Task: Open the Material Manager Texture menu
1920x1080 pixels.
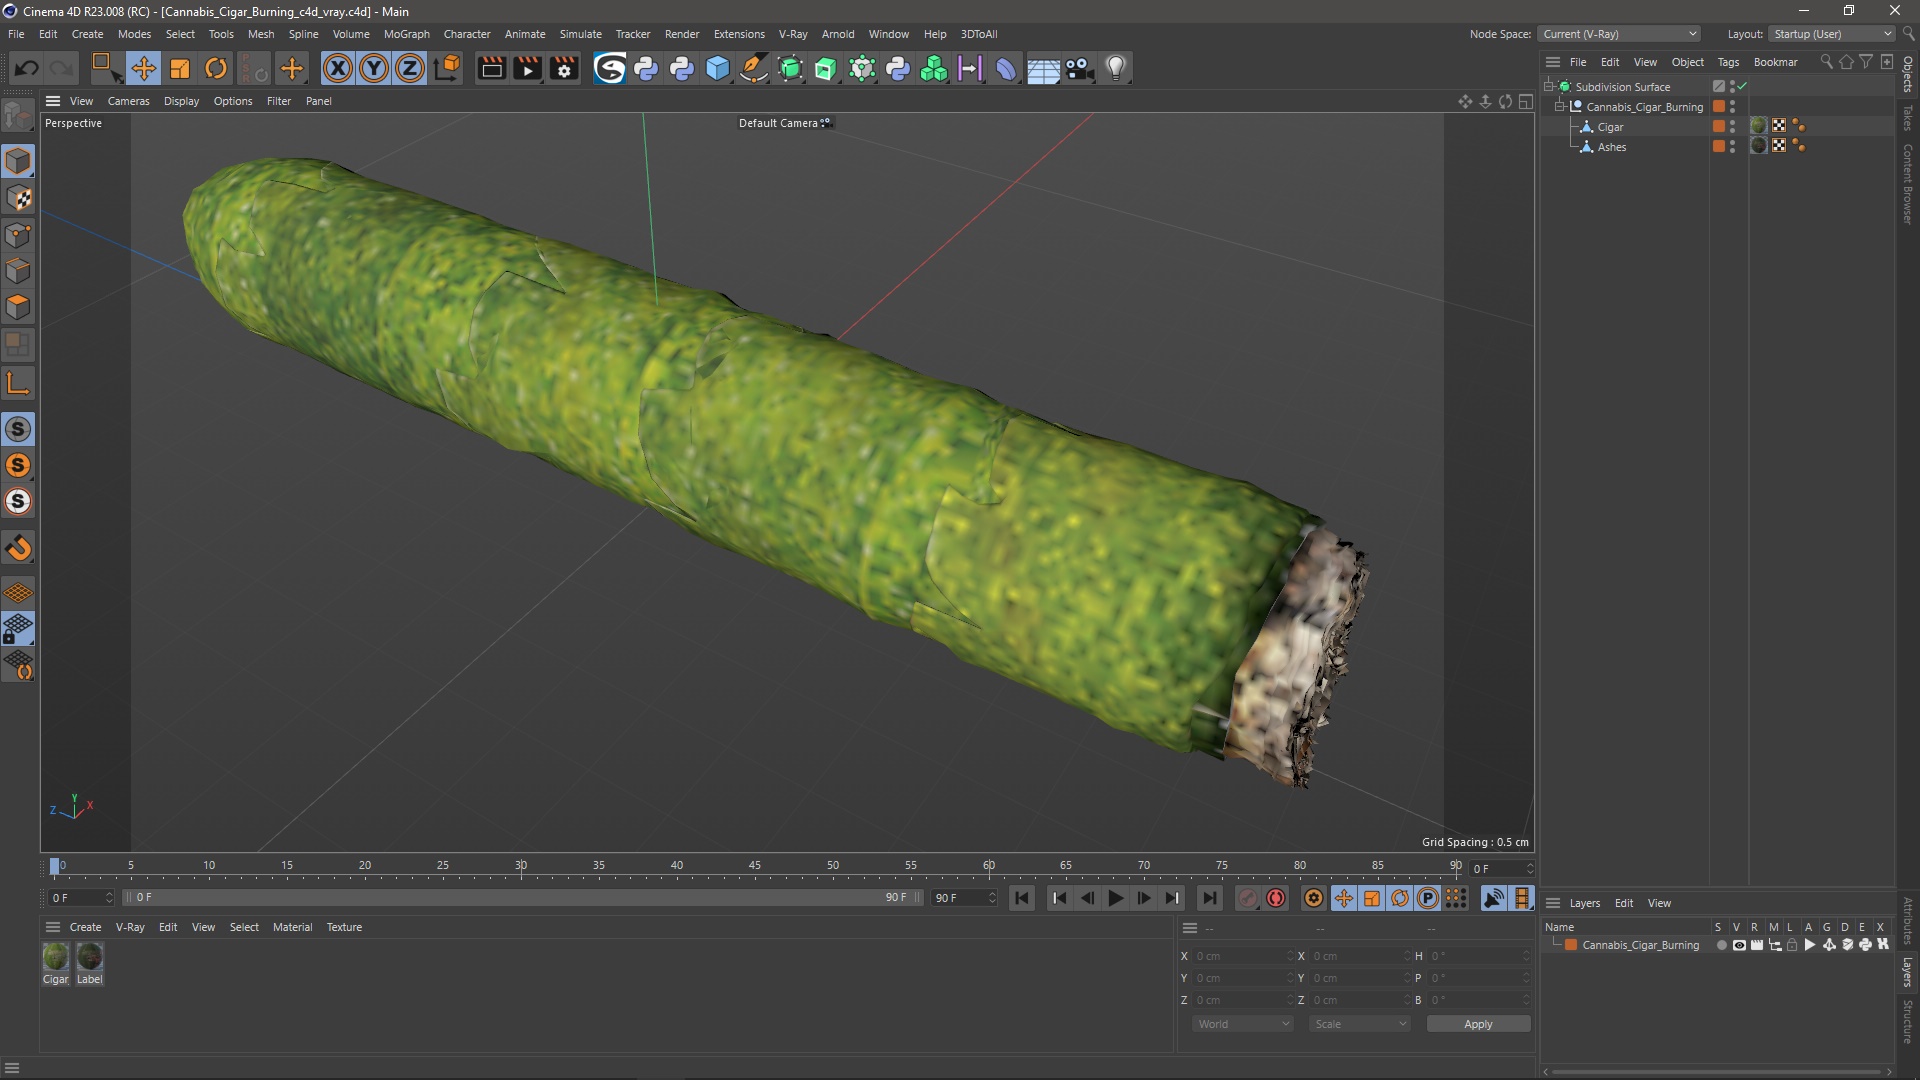Action: [x=344, y=927]
